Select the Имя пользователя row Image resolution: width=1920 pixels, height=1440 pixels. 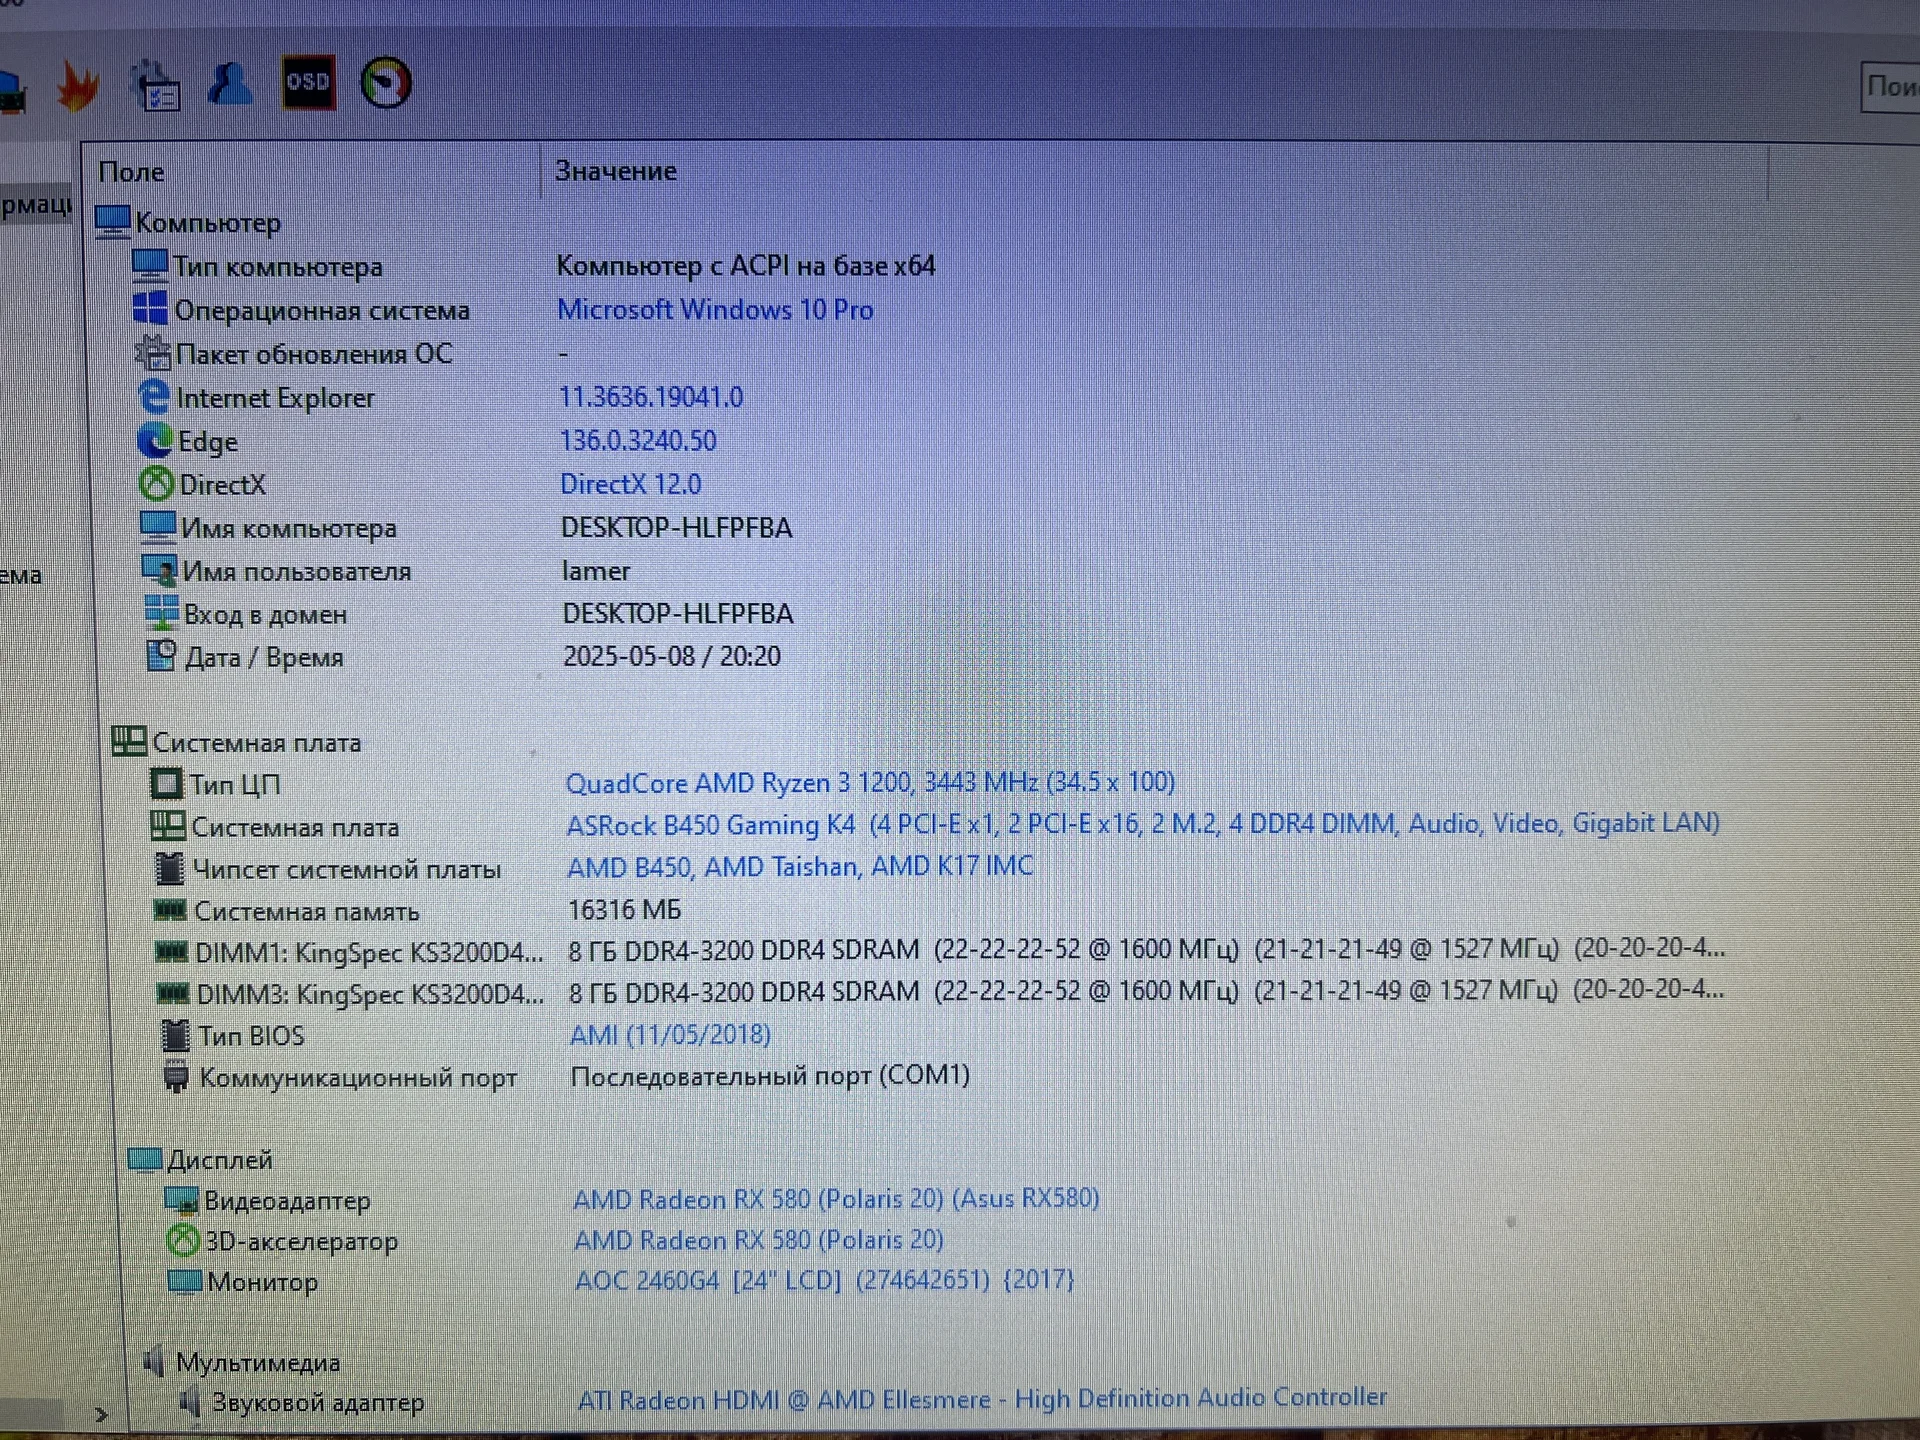(386, 571)
